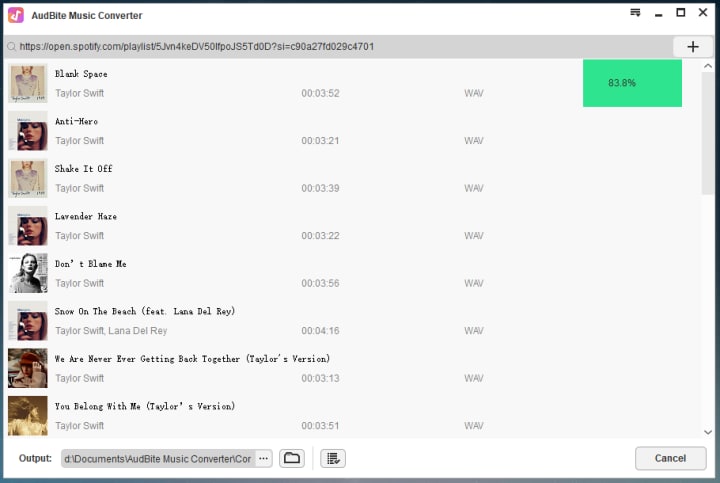Image resolution: width=720 pixels, height=483 pixels.
Task: Click duration 00:03:22 of Lavender Haze
Action: pyautogui.click(x=320, y=236)
